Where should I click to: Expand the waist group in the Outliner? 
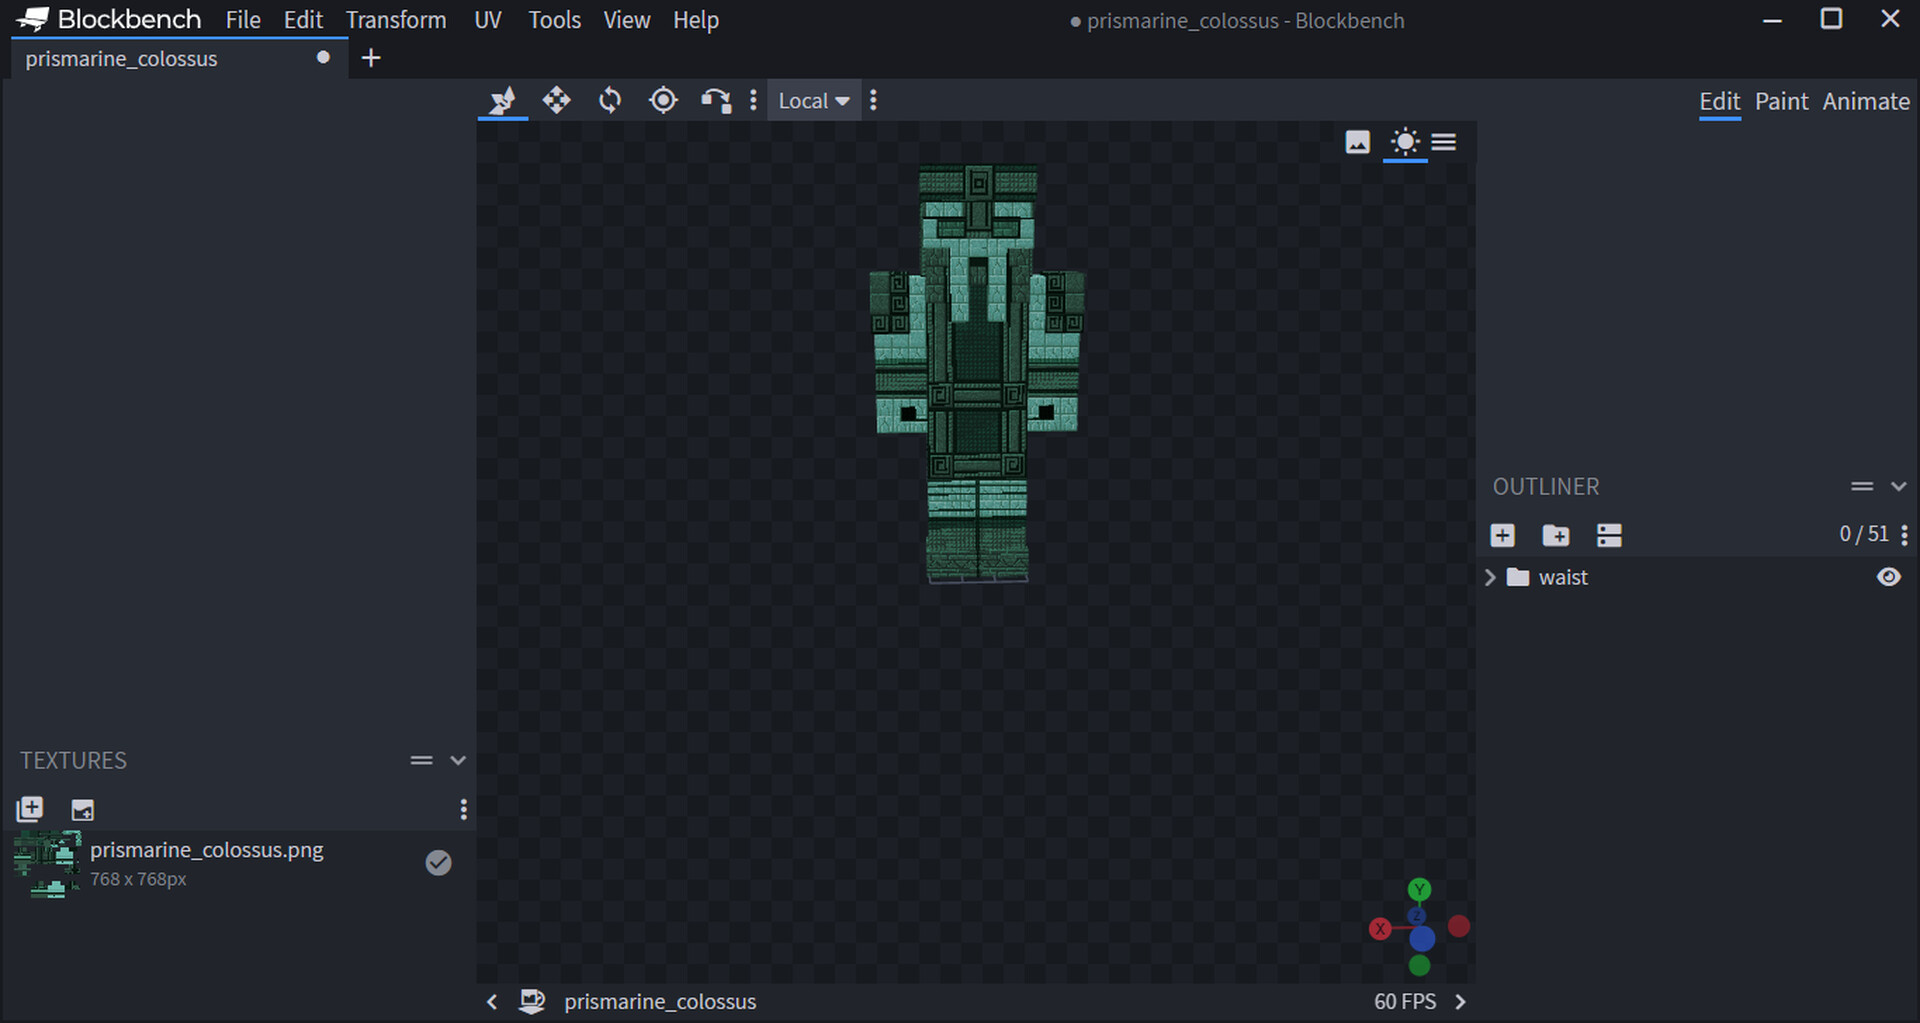(1490, 577)
